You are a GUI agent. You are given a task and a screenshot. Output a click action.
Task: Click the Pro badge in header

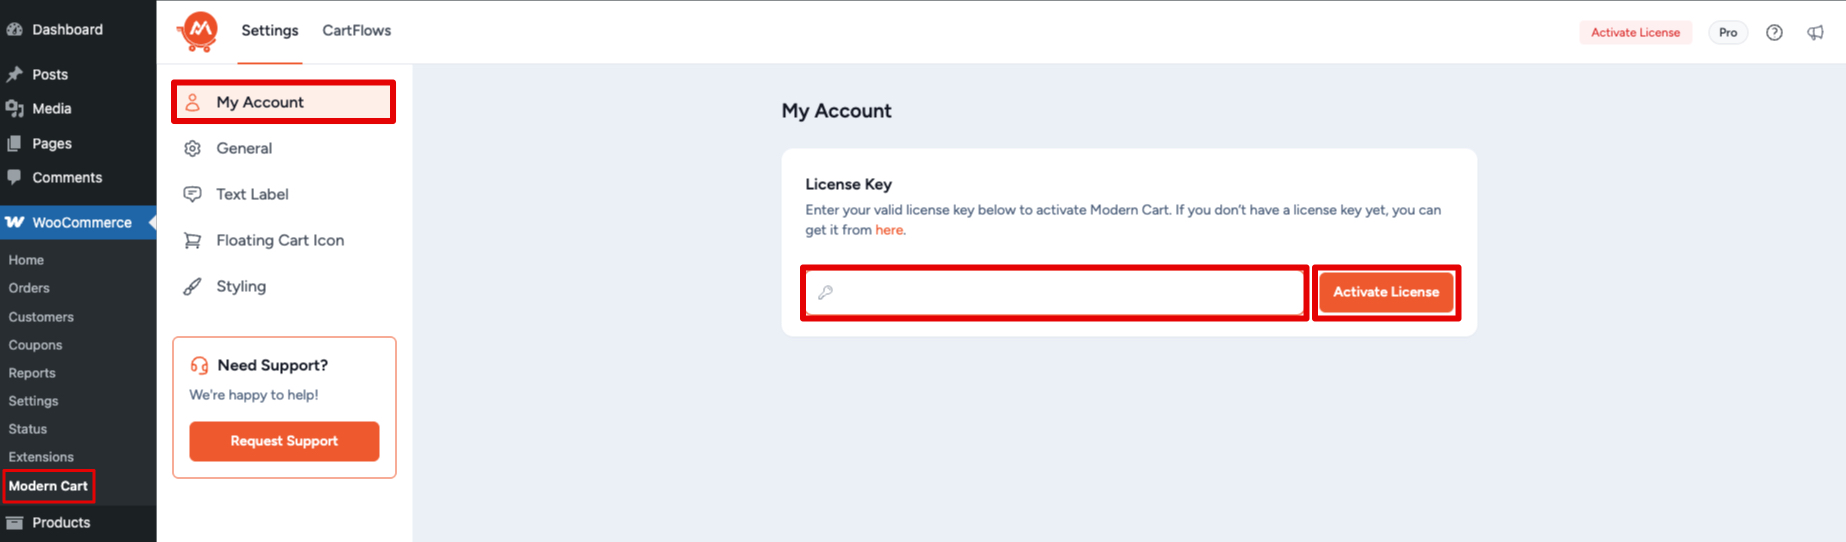coord(1728,32)
